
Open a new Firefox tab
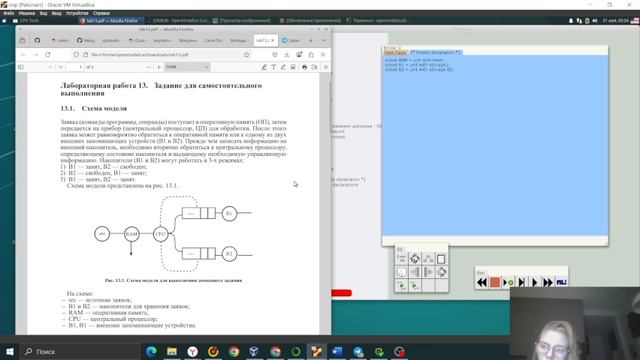tap(311, 40)
